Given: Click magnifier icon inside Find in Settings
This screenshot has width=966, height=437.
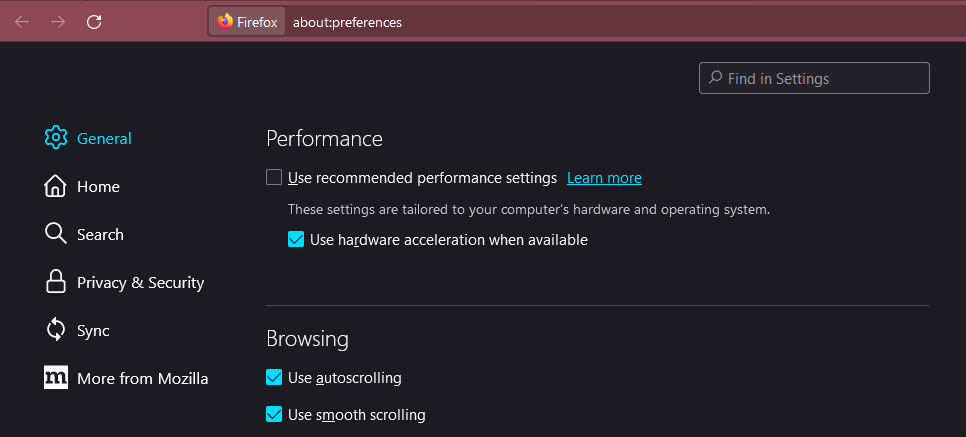Looking at the screenshot, I should click(715, 78).
